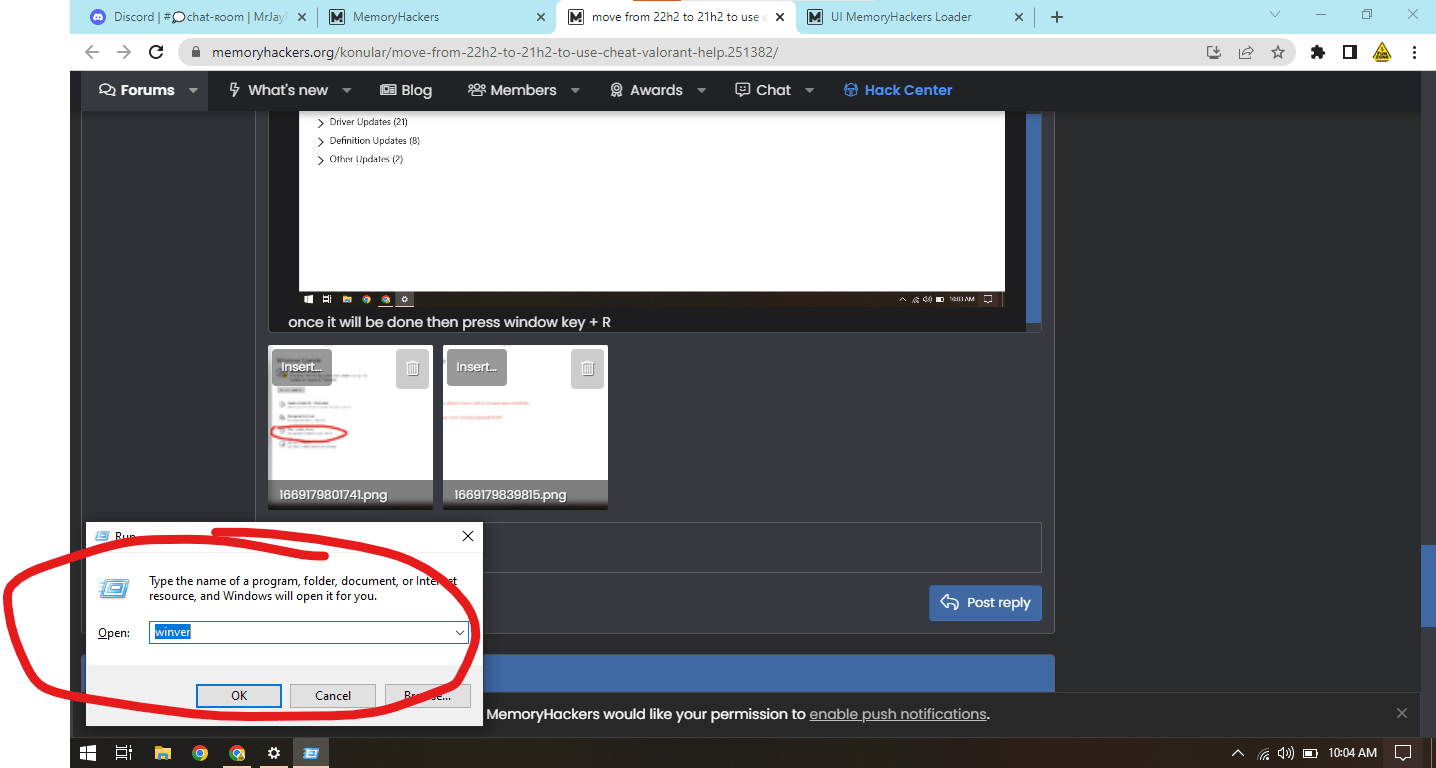Click Insert on the 1669179801741.png attachment
The width and height of the screenshot is (1436, 768).
click(x=301, y=367)
